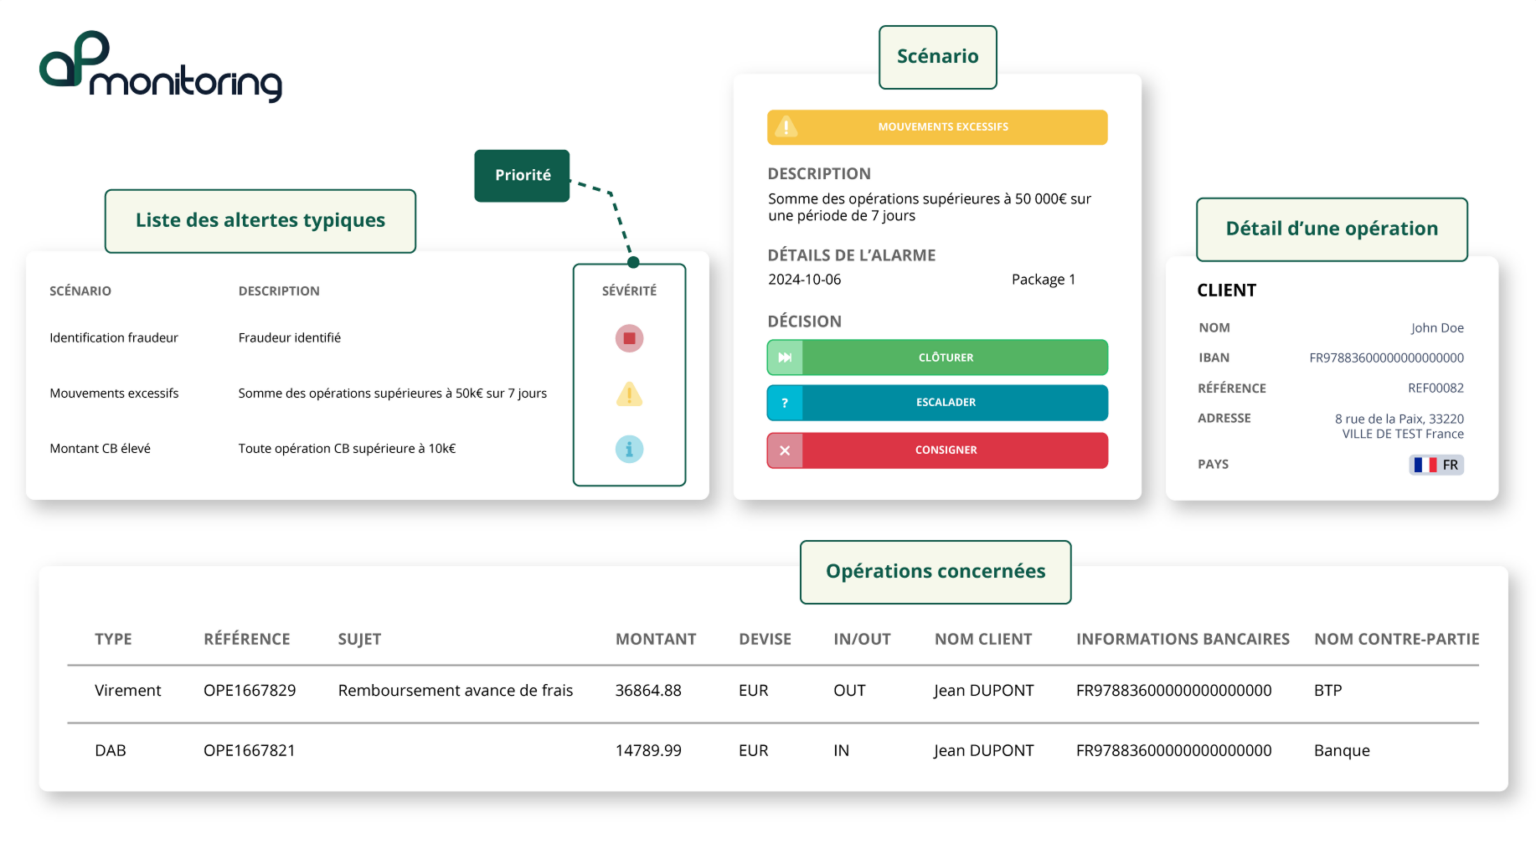
Task: Expand the Détails de l'alarme section
Action: point(850,255)
